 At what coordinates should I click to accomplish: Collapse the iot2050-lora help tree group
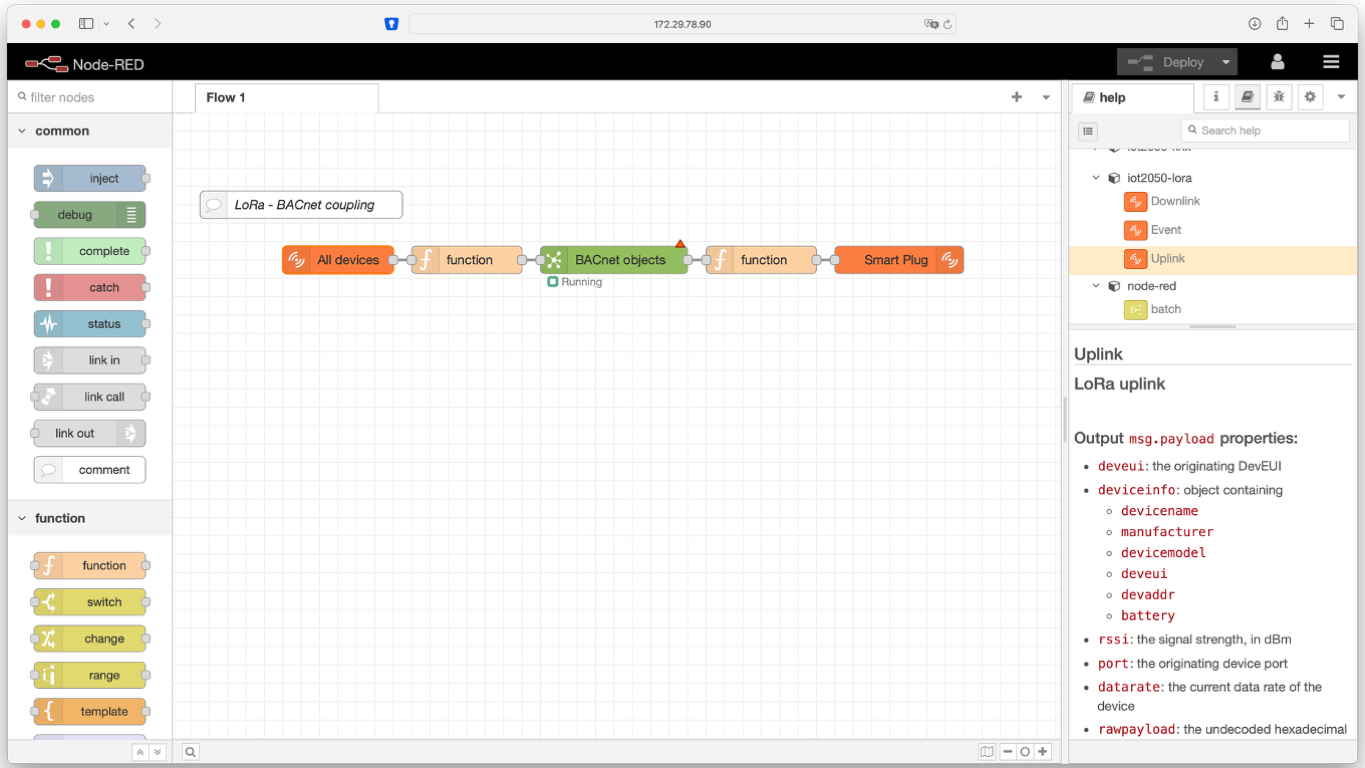click(1096, 178)
